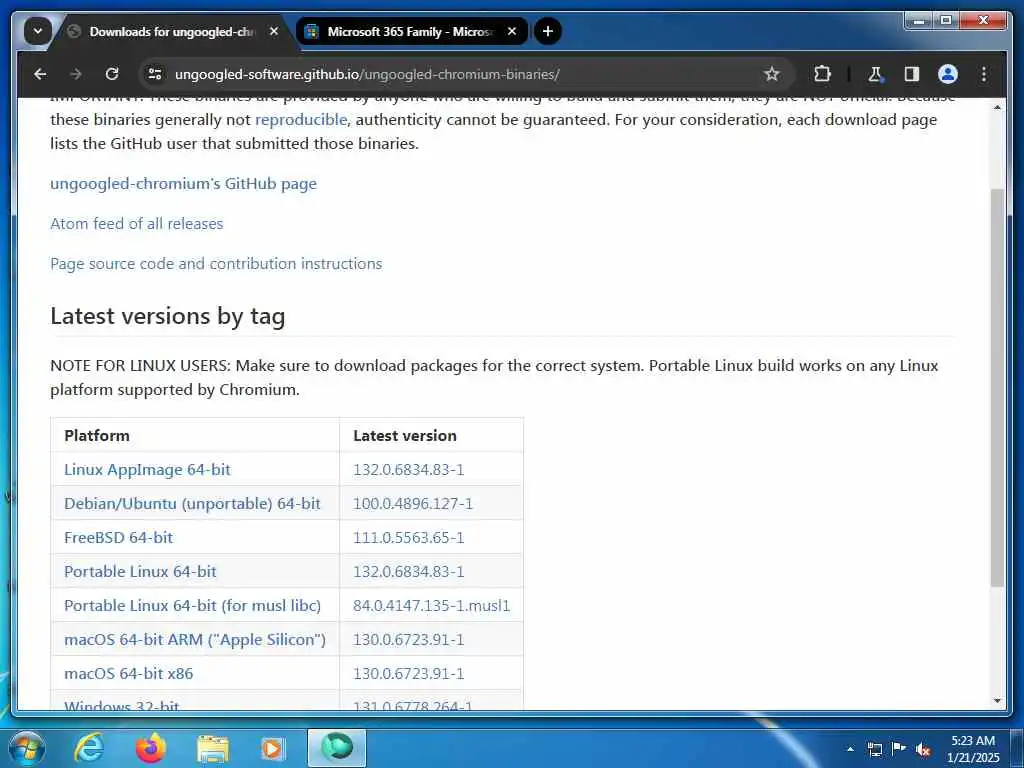
Task: Click the scrollbar up arrow
Action: point(997,107)
